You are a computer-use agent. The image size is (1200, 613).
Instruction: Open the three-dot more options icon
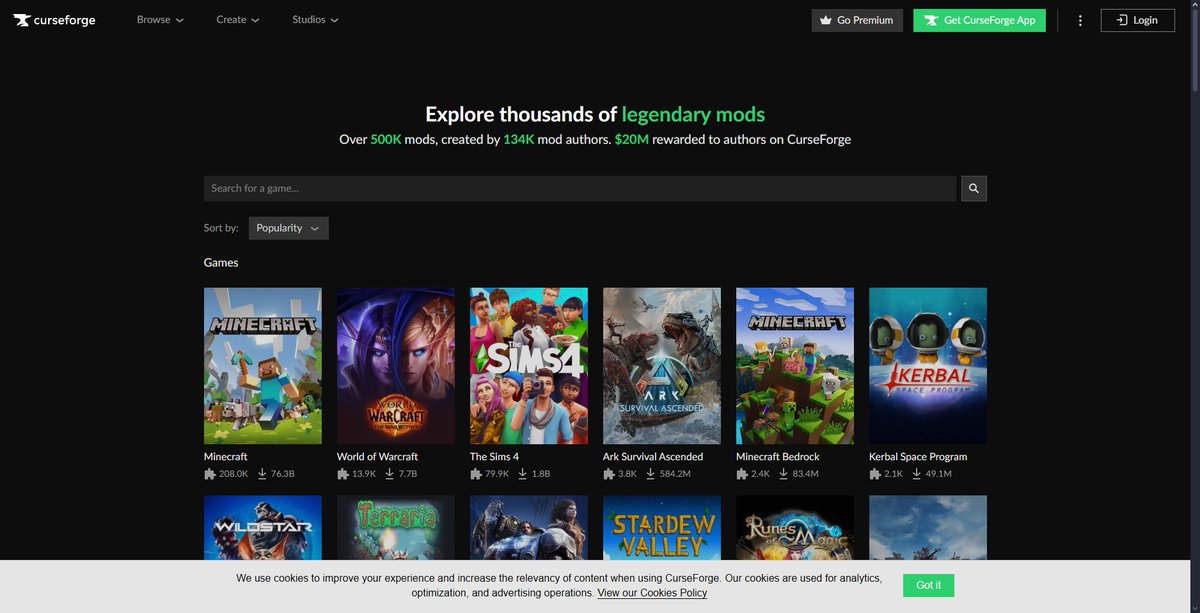point(1080,19)
